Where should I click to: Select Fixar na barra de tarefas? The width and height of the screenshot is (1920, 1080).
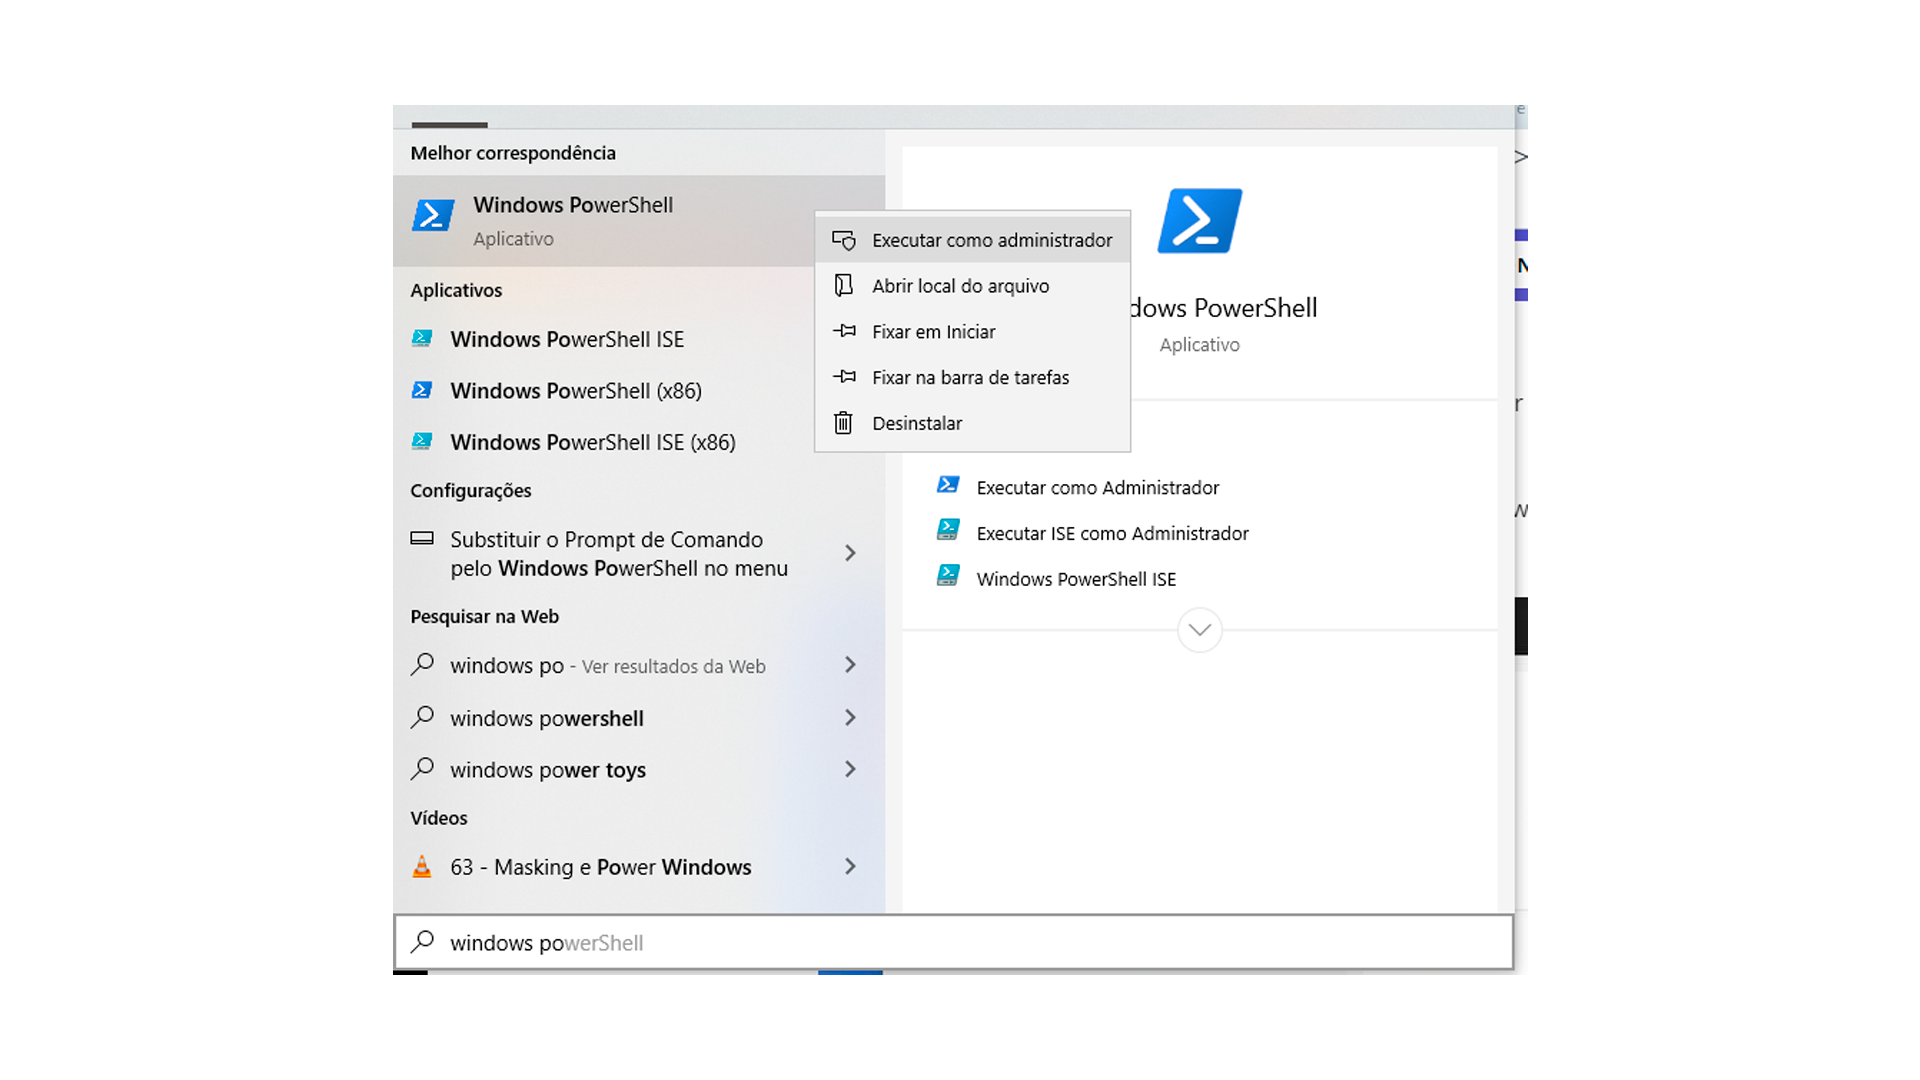[x=972, y=378]
